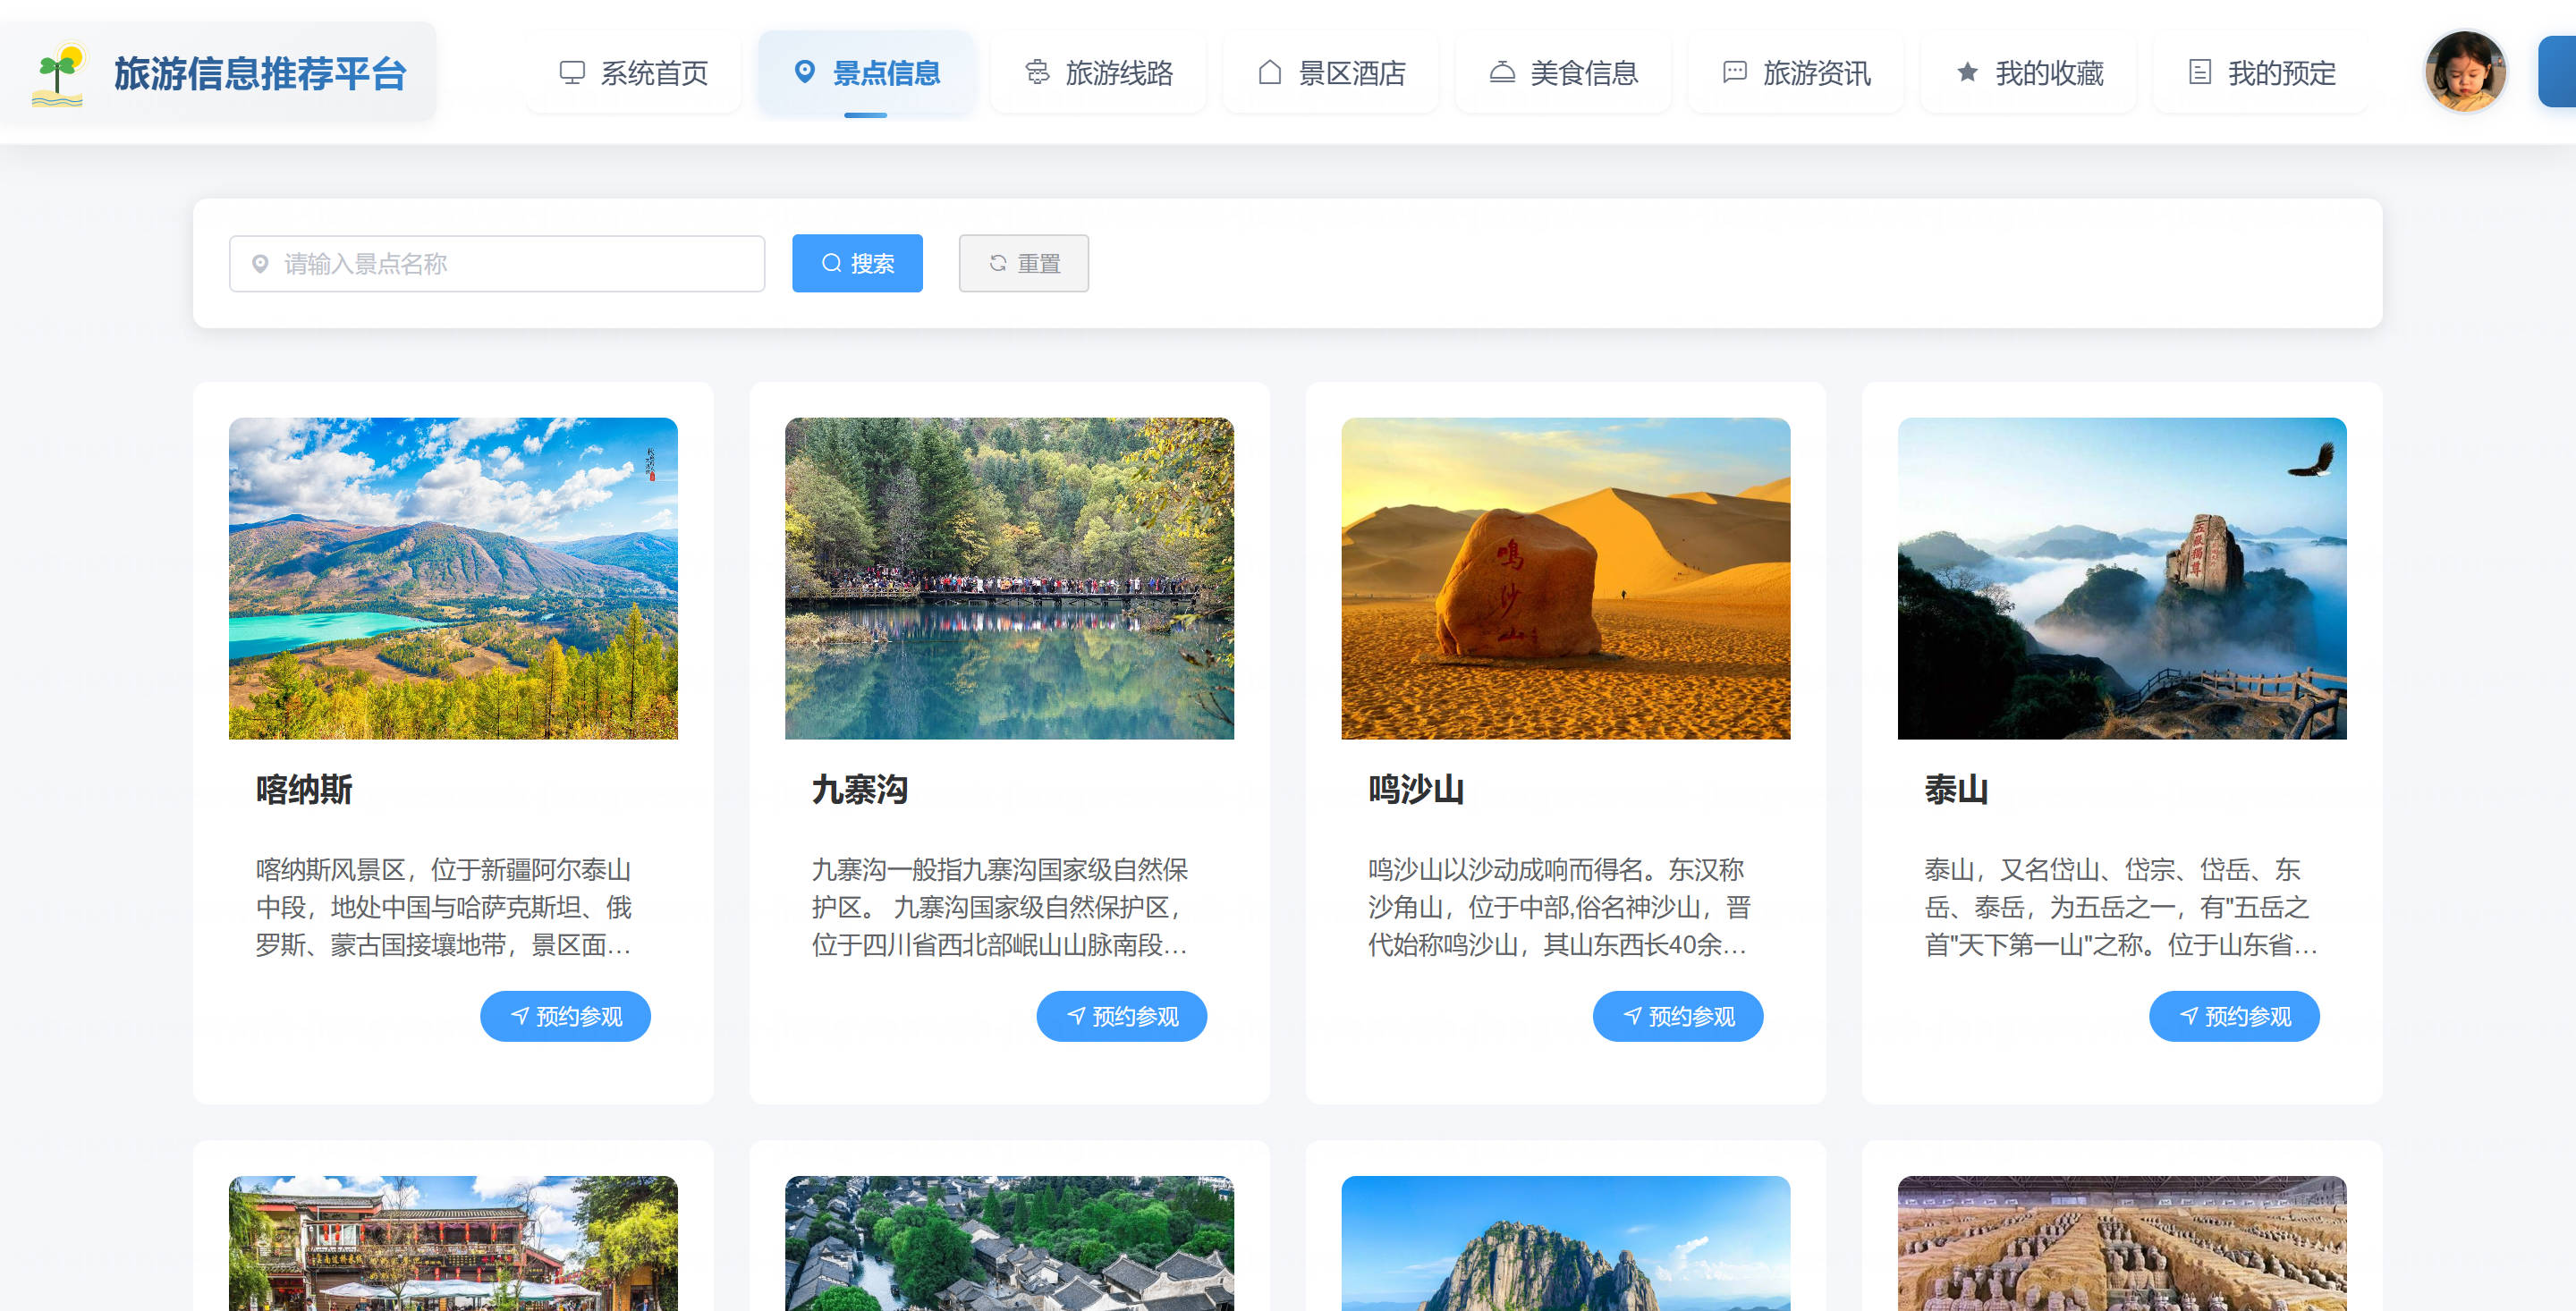Open 我的预定 bookings
The height and width of the screenshot is (1311, 2576).
click(2261, 72)
